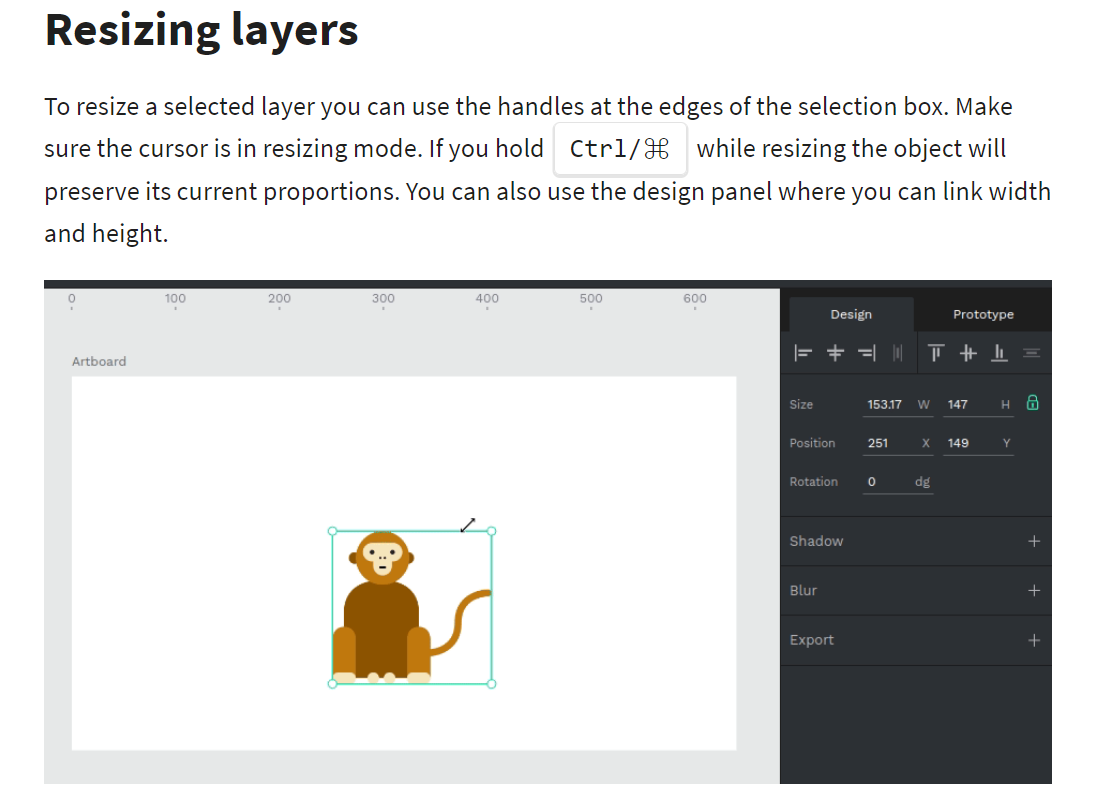This screenshot has width=1102, height=811.
Task: Click the bottom-right selection handle
Action: point(491,684)
